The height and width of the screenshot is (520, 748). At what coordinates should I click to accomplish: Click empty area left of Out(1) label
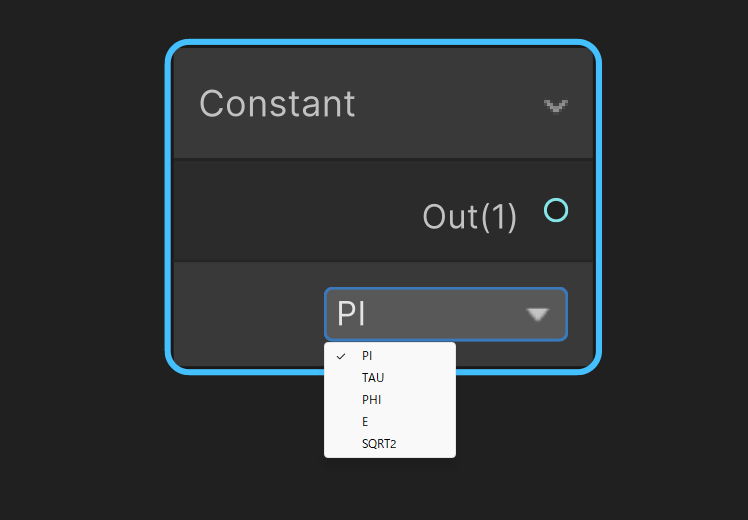(296, 211)
